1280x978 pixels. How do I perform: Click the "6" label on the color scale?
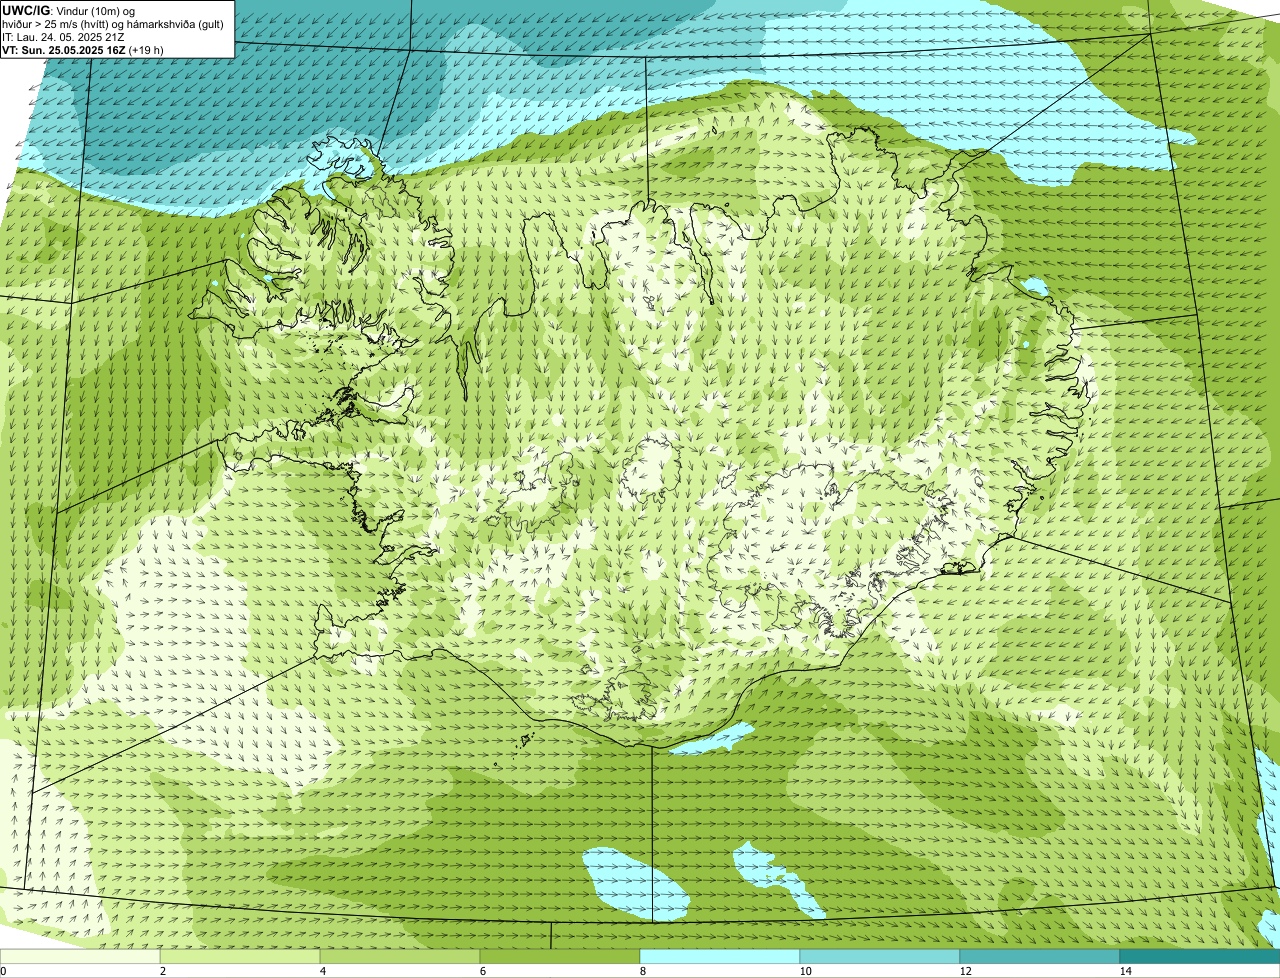pyautogui.click(x=482, y=971)
